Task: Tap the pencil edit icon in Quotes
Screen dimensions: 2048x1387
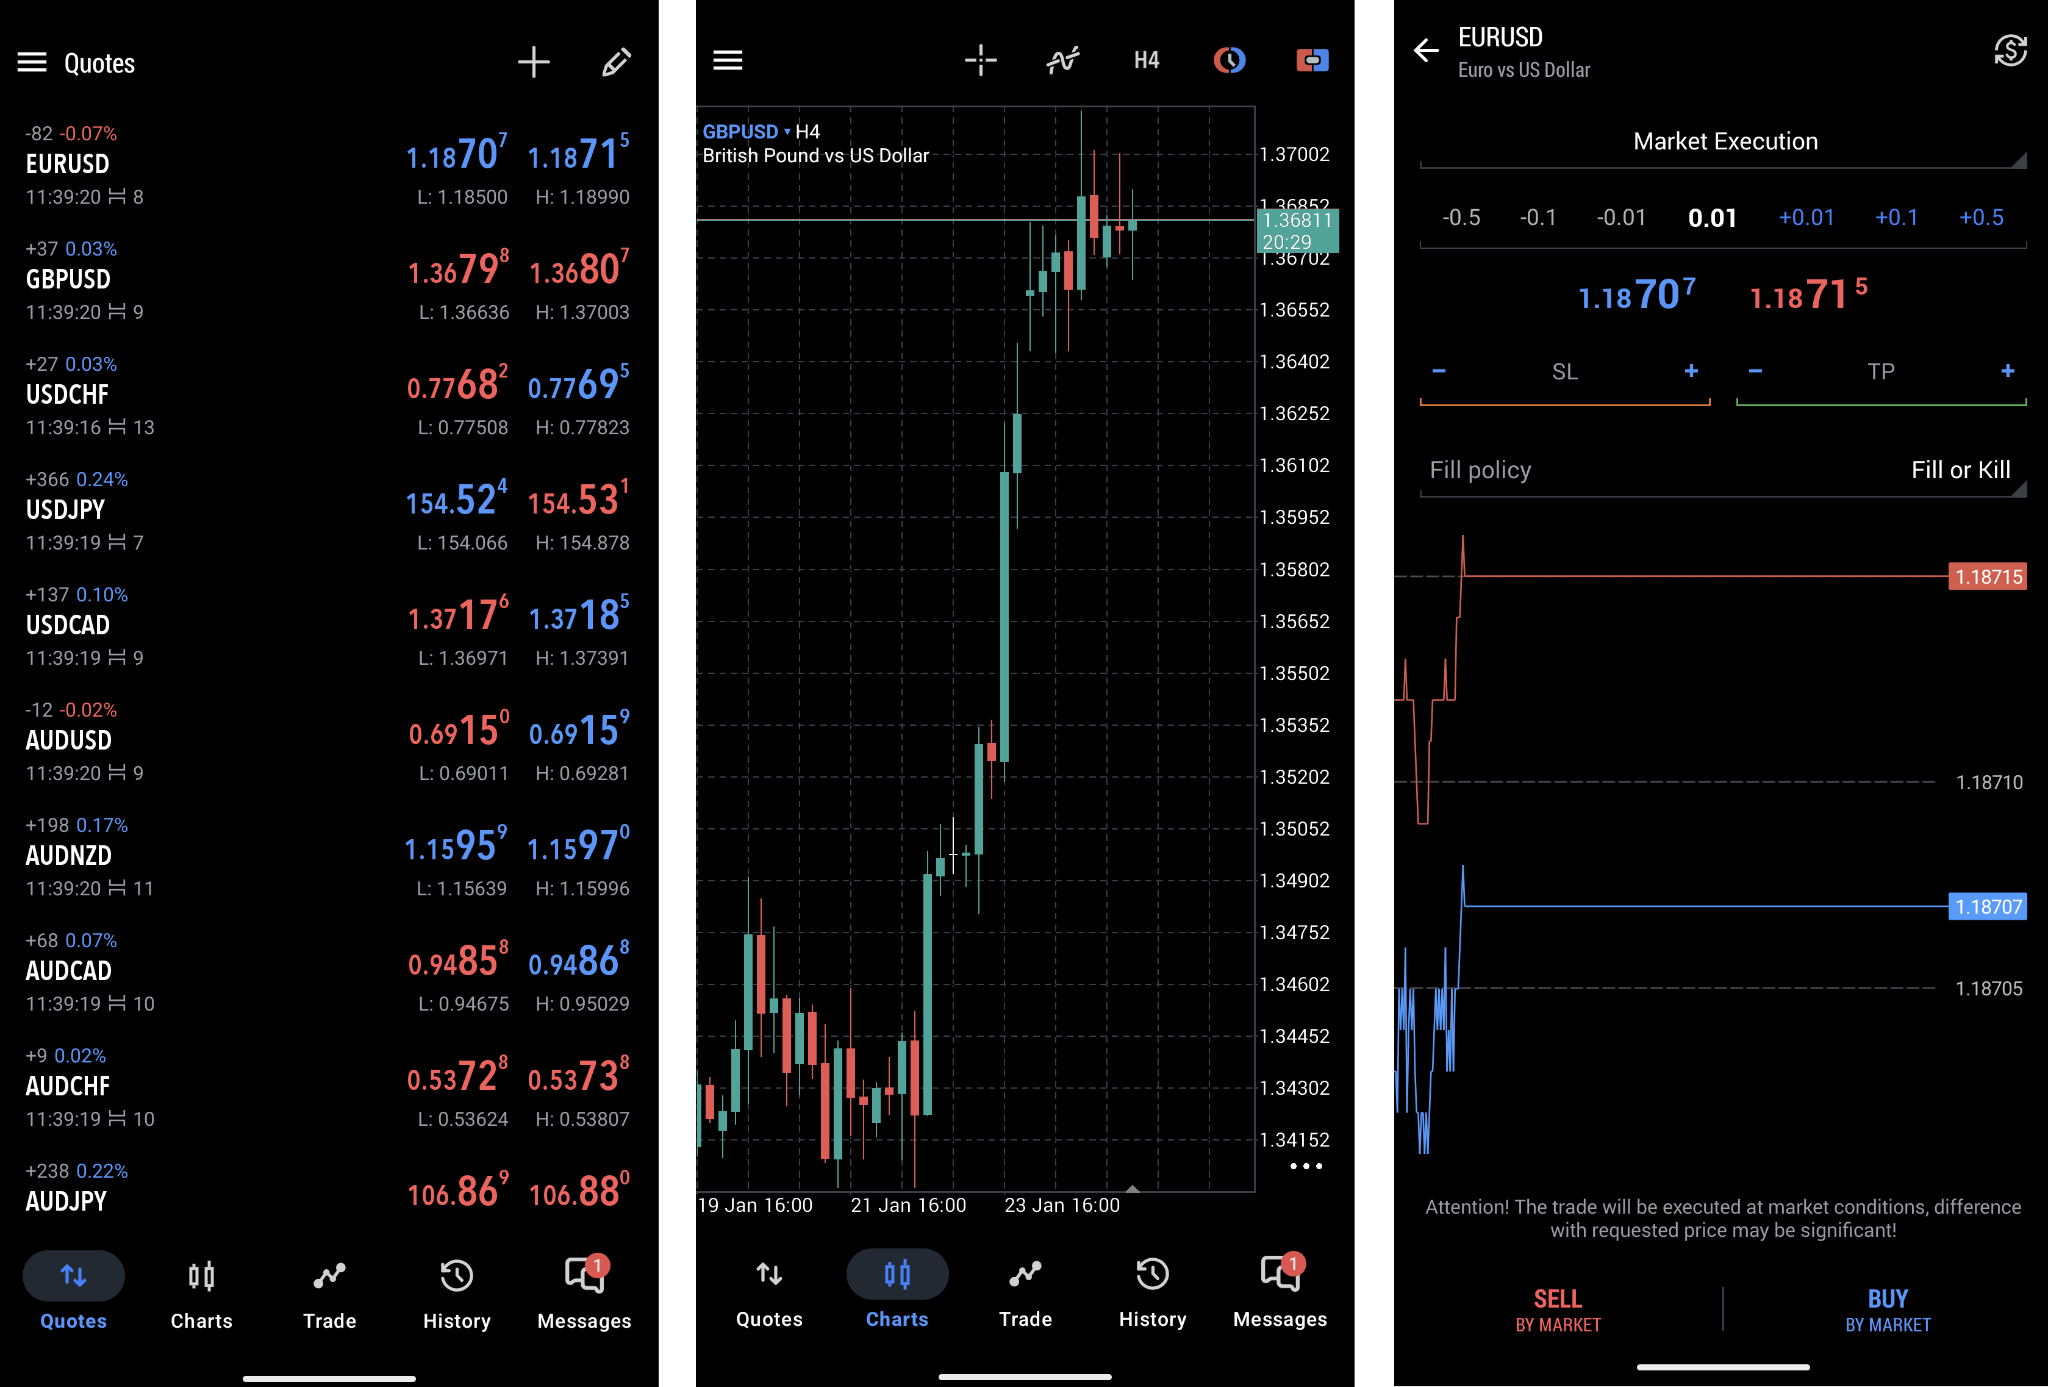Action: coord(616,63)
